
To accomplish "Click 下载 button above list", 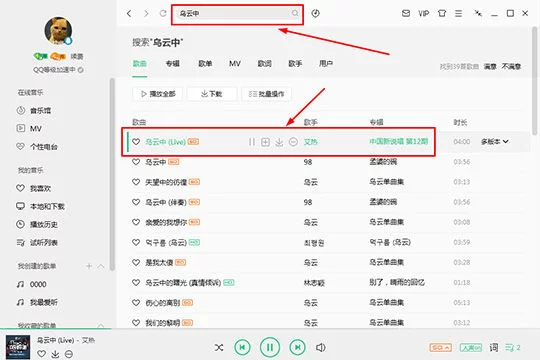I will tap(212, 94).
